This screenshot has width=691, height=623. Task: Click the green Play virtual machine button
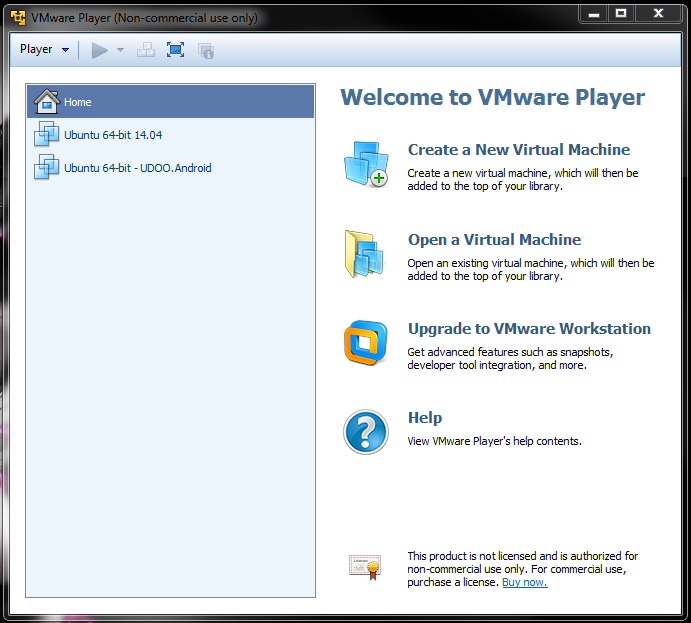tap(100, 50)
